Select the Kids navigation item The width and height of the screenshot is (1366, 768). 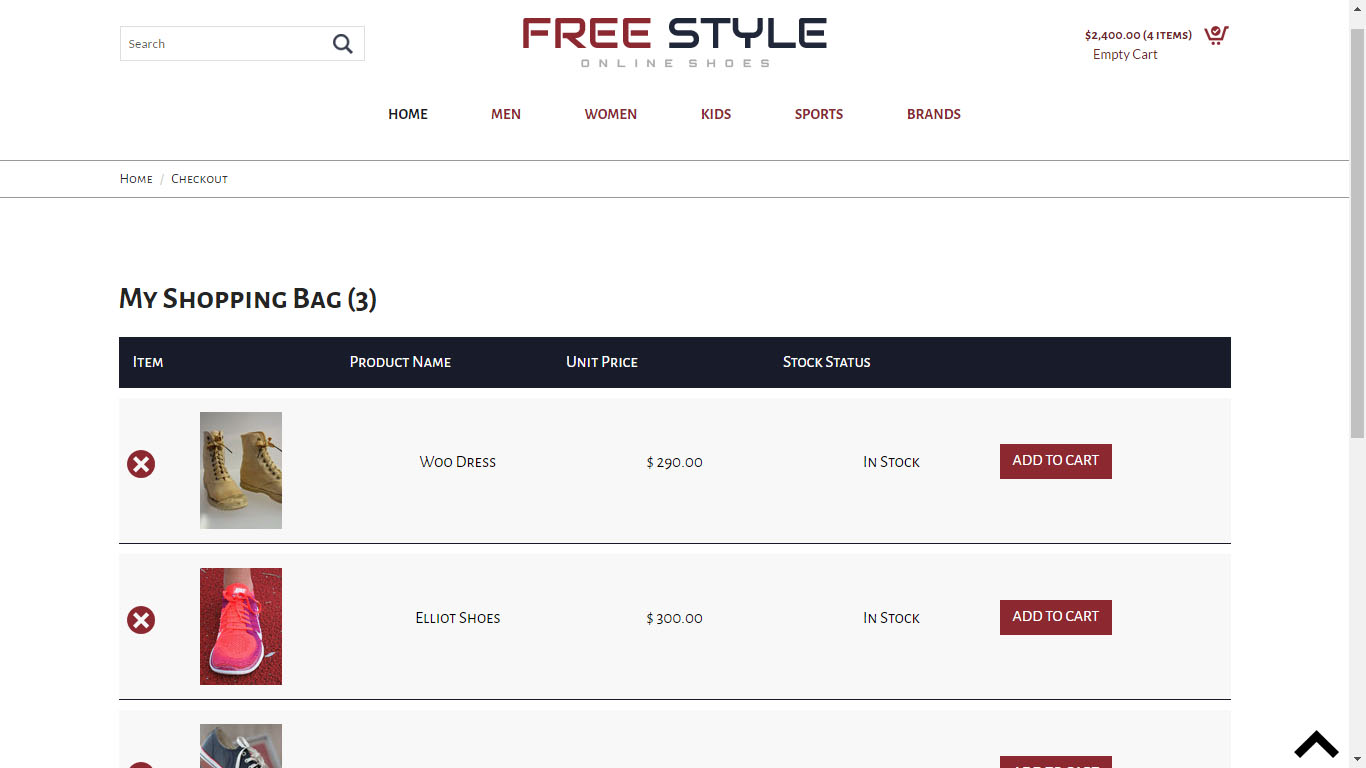[x=716, y=114]
